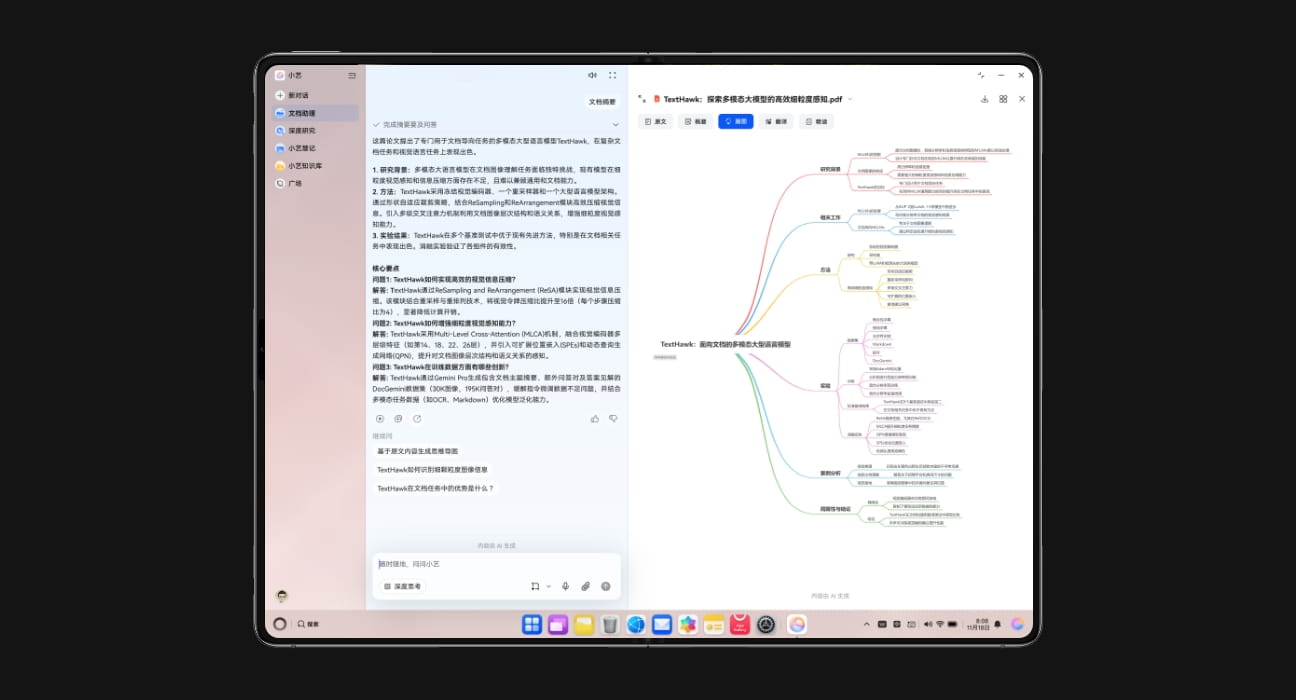Viewport: 1296px width, 700px height.
Task: Click the speaker read-aloud icon in chat header
Action: [592, 75]
